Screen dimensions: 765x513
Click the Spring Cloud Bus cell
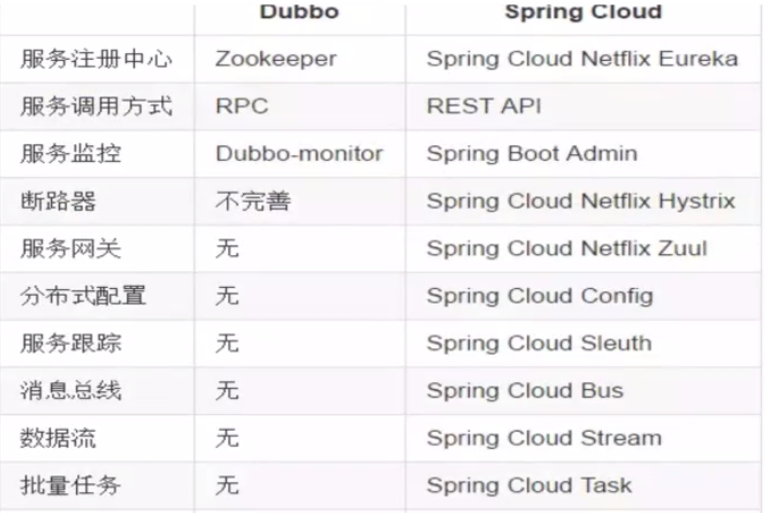(x=524, y=391)
